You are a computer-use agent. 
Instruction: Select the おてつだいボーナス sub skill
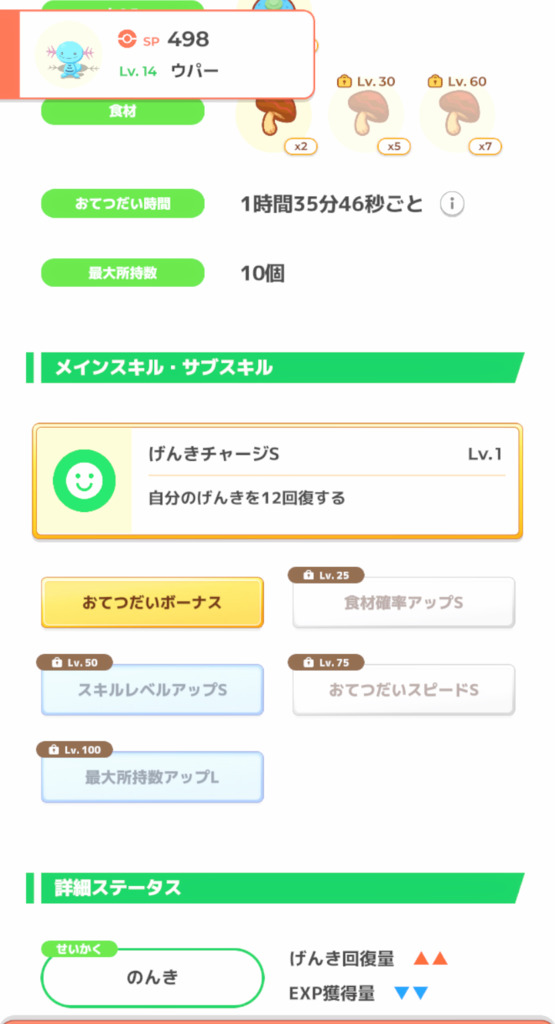[152, 602]
